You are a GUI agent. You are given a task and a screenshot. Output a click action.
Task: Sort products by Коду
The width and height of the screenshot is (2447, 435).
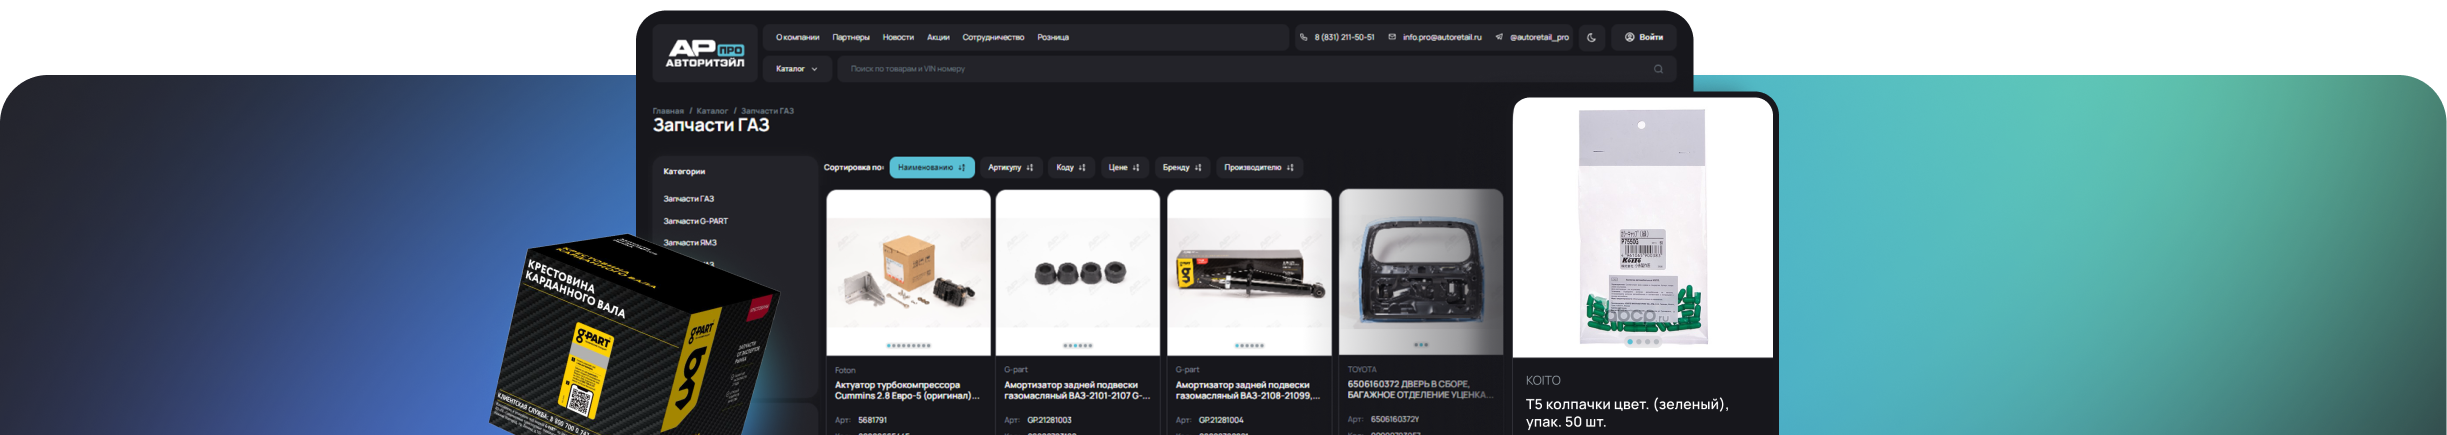[x=1070, y=168]
